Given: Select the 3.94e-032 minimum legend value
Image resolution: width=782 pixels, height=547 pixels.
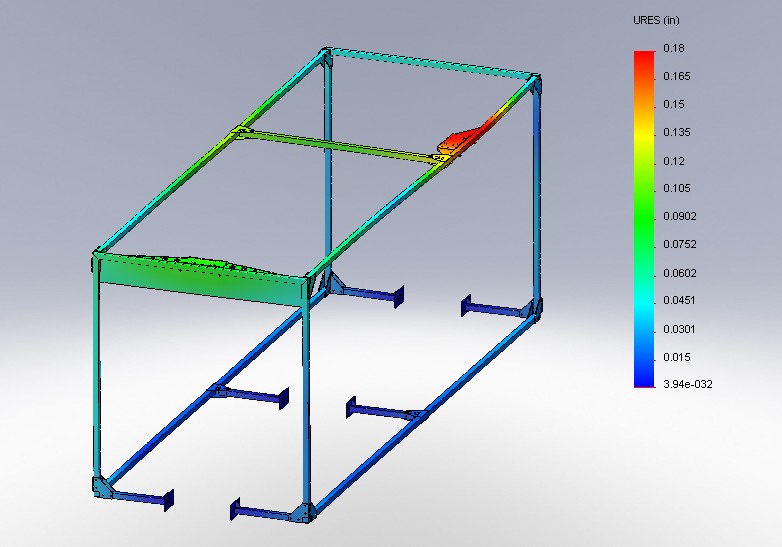Looking at the screenshot, I should click(688, 384).
